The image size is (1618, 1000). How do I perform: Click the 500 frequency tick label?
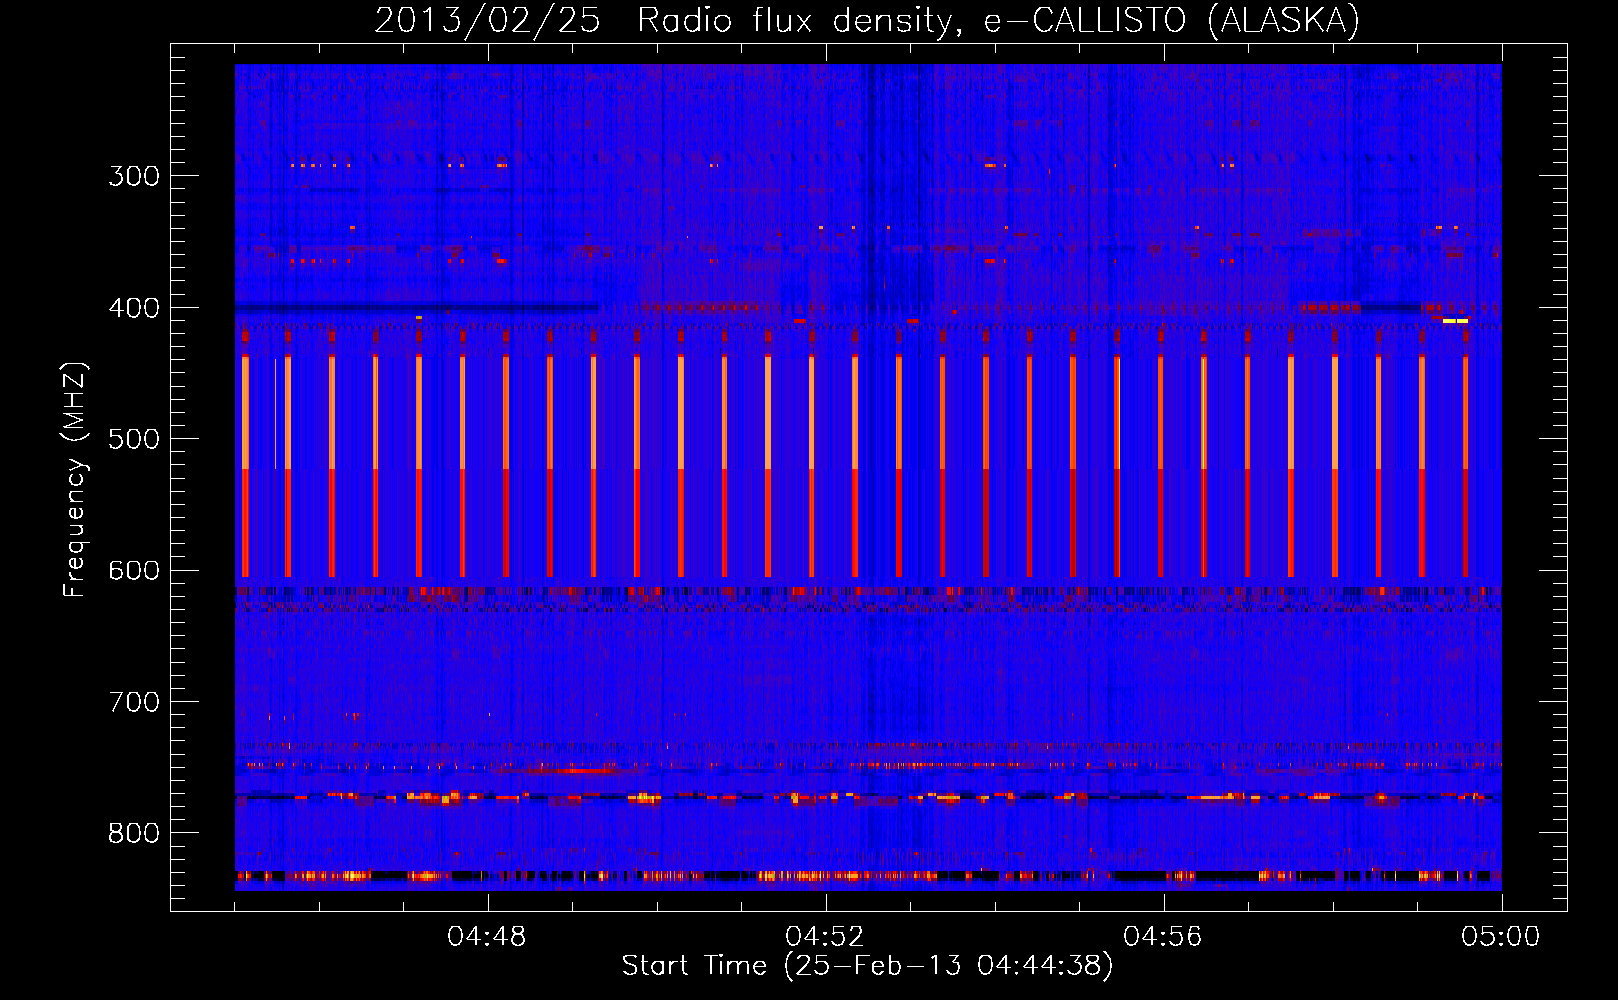[134, 440]
